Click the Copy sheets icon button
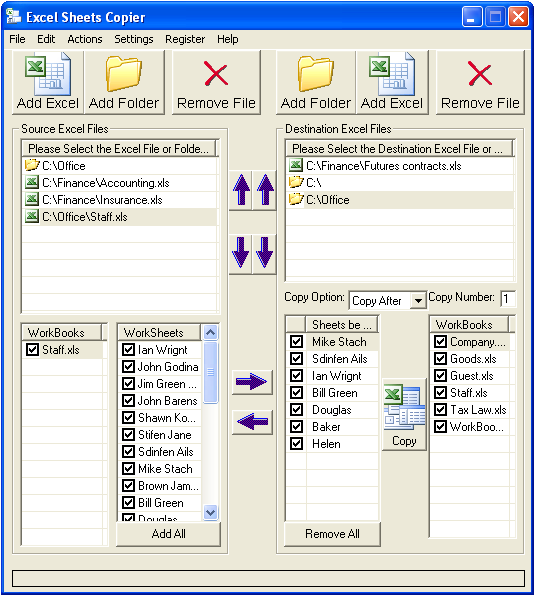Viewport: 534px width, 595px height. point(404,414)
